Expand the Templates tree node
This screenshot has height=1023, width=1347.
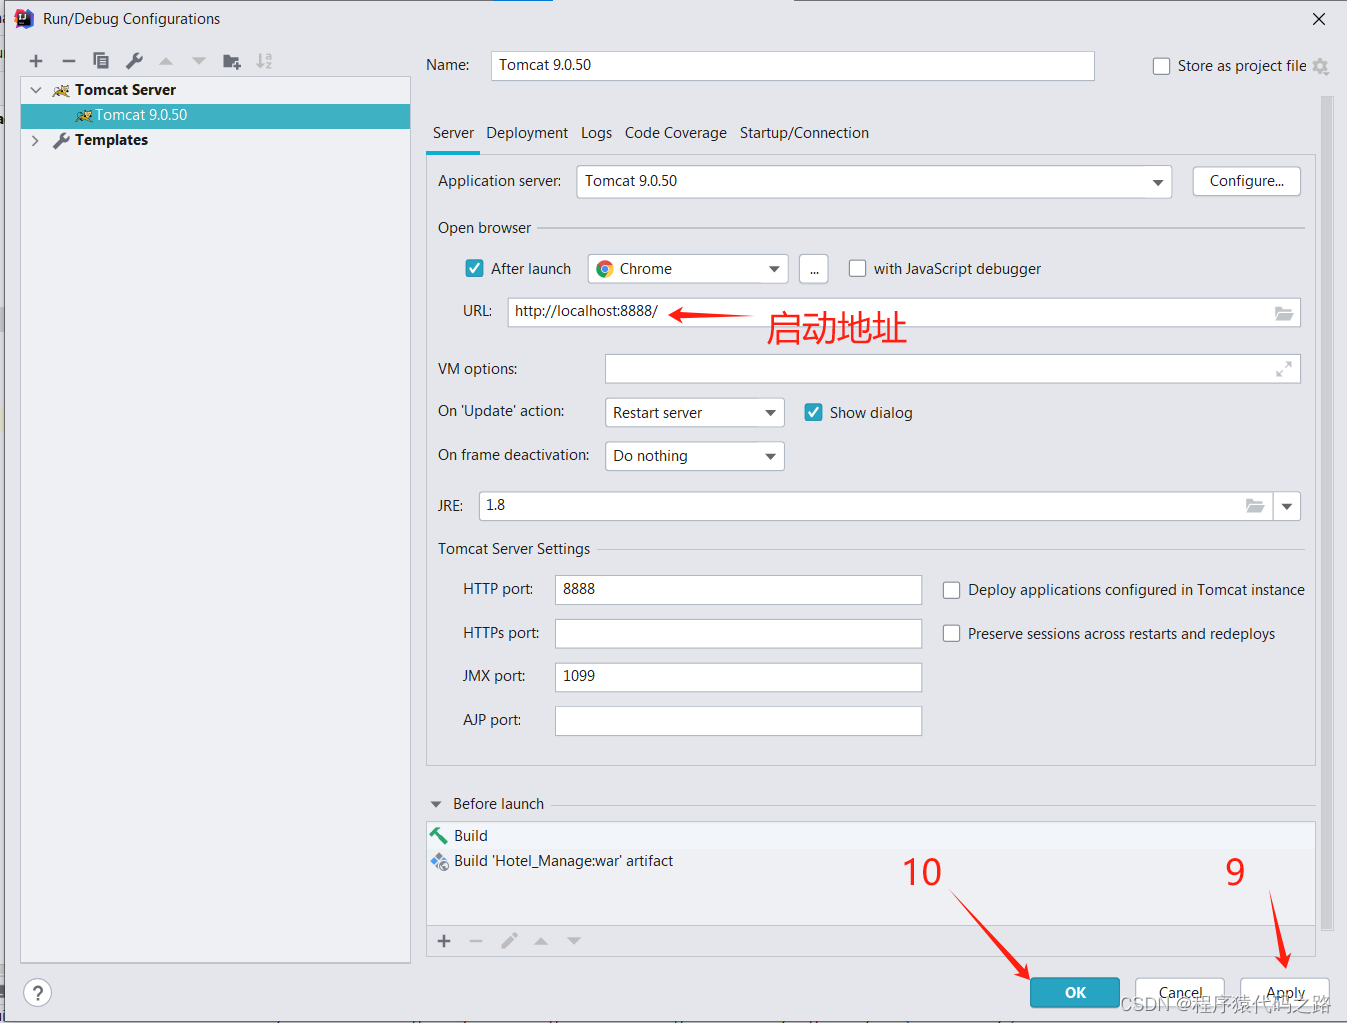pyautogui.click(x=36, y=140)
